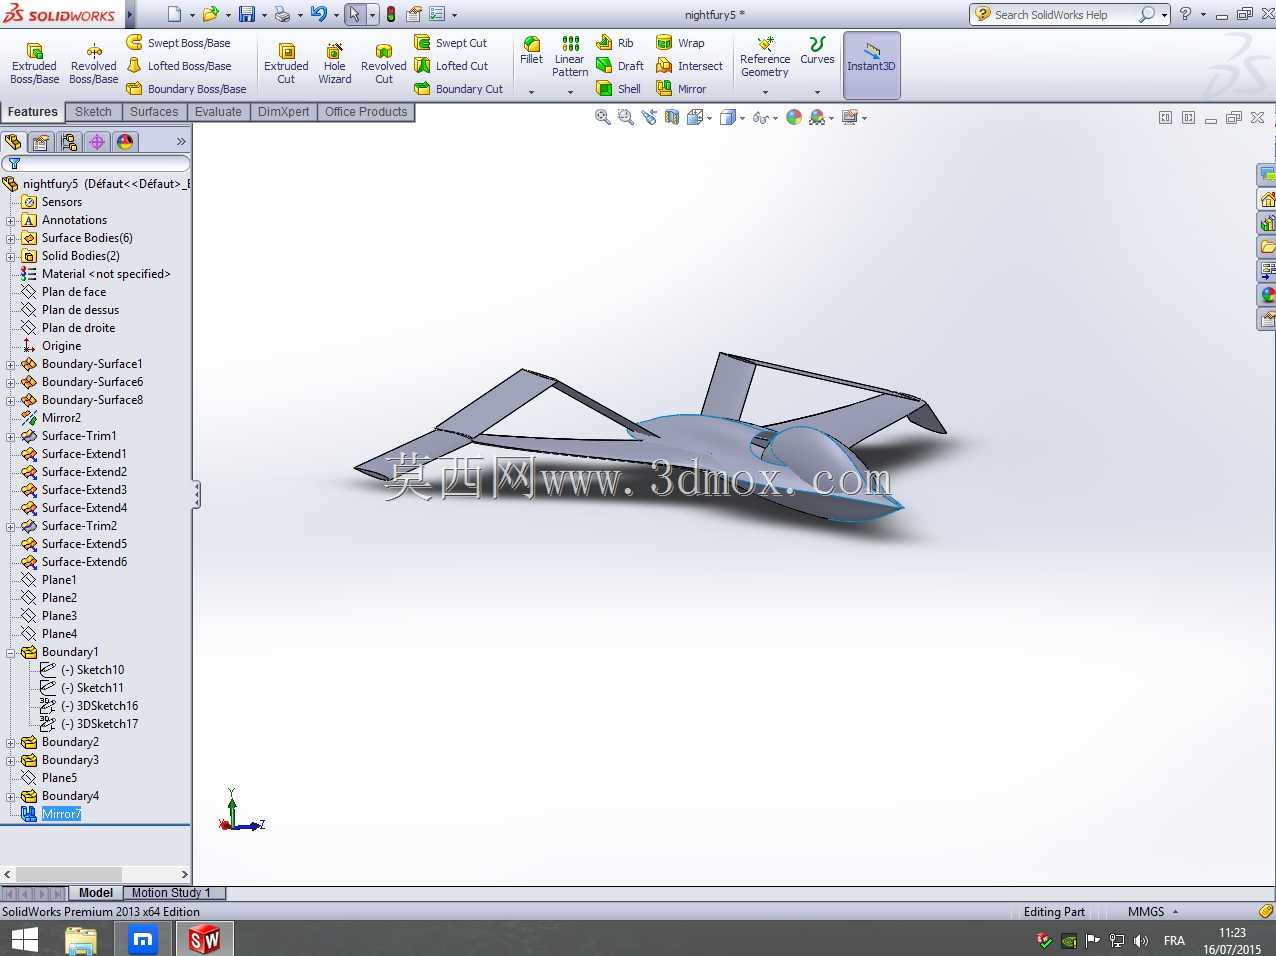Image resolution: width=1276 pixels, height=956 pixels.
Task: Expand the feature manager tabs chevron
Action: point(181,142)
